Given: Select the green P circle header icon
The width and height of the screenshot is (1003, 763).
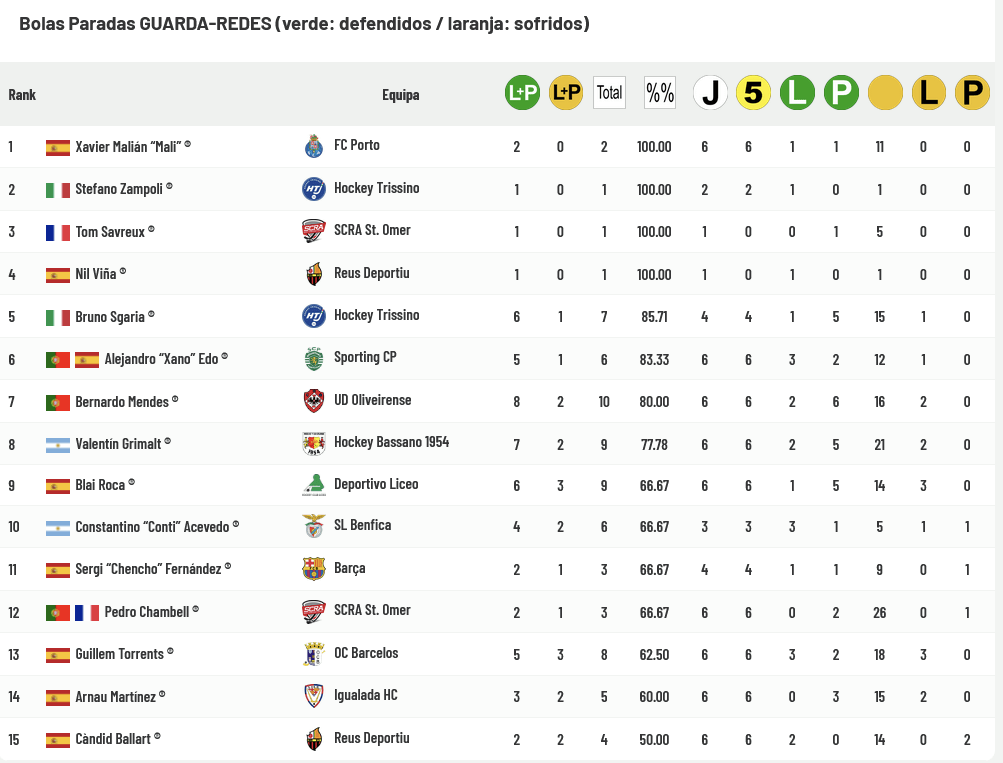Looking at the screenshot, I should (x=841, y=93).
